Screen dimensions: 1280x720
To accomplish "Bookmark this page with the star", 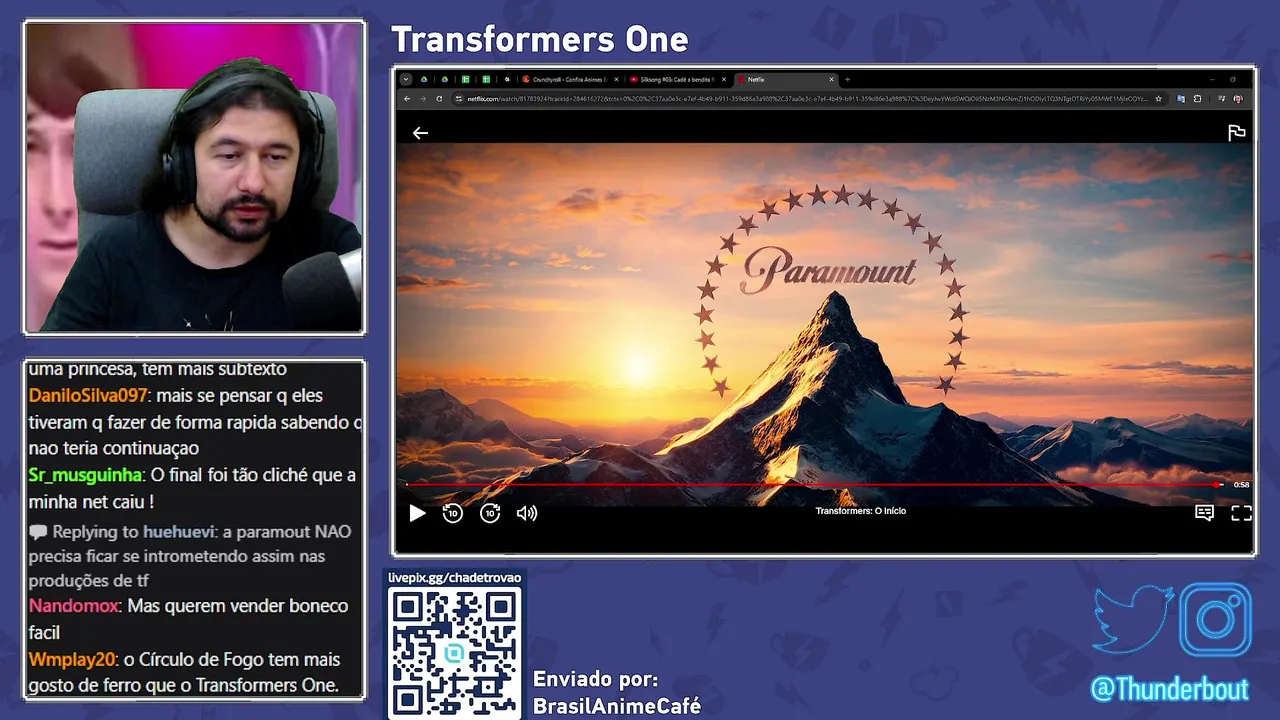I will click(x=1158, y=99).
